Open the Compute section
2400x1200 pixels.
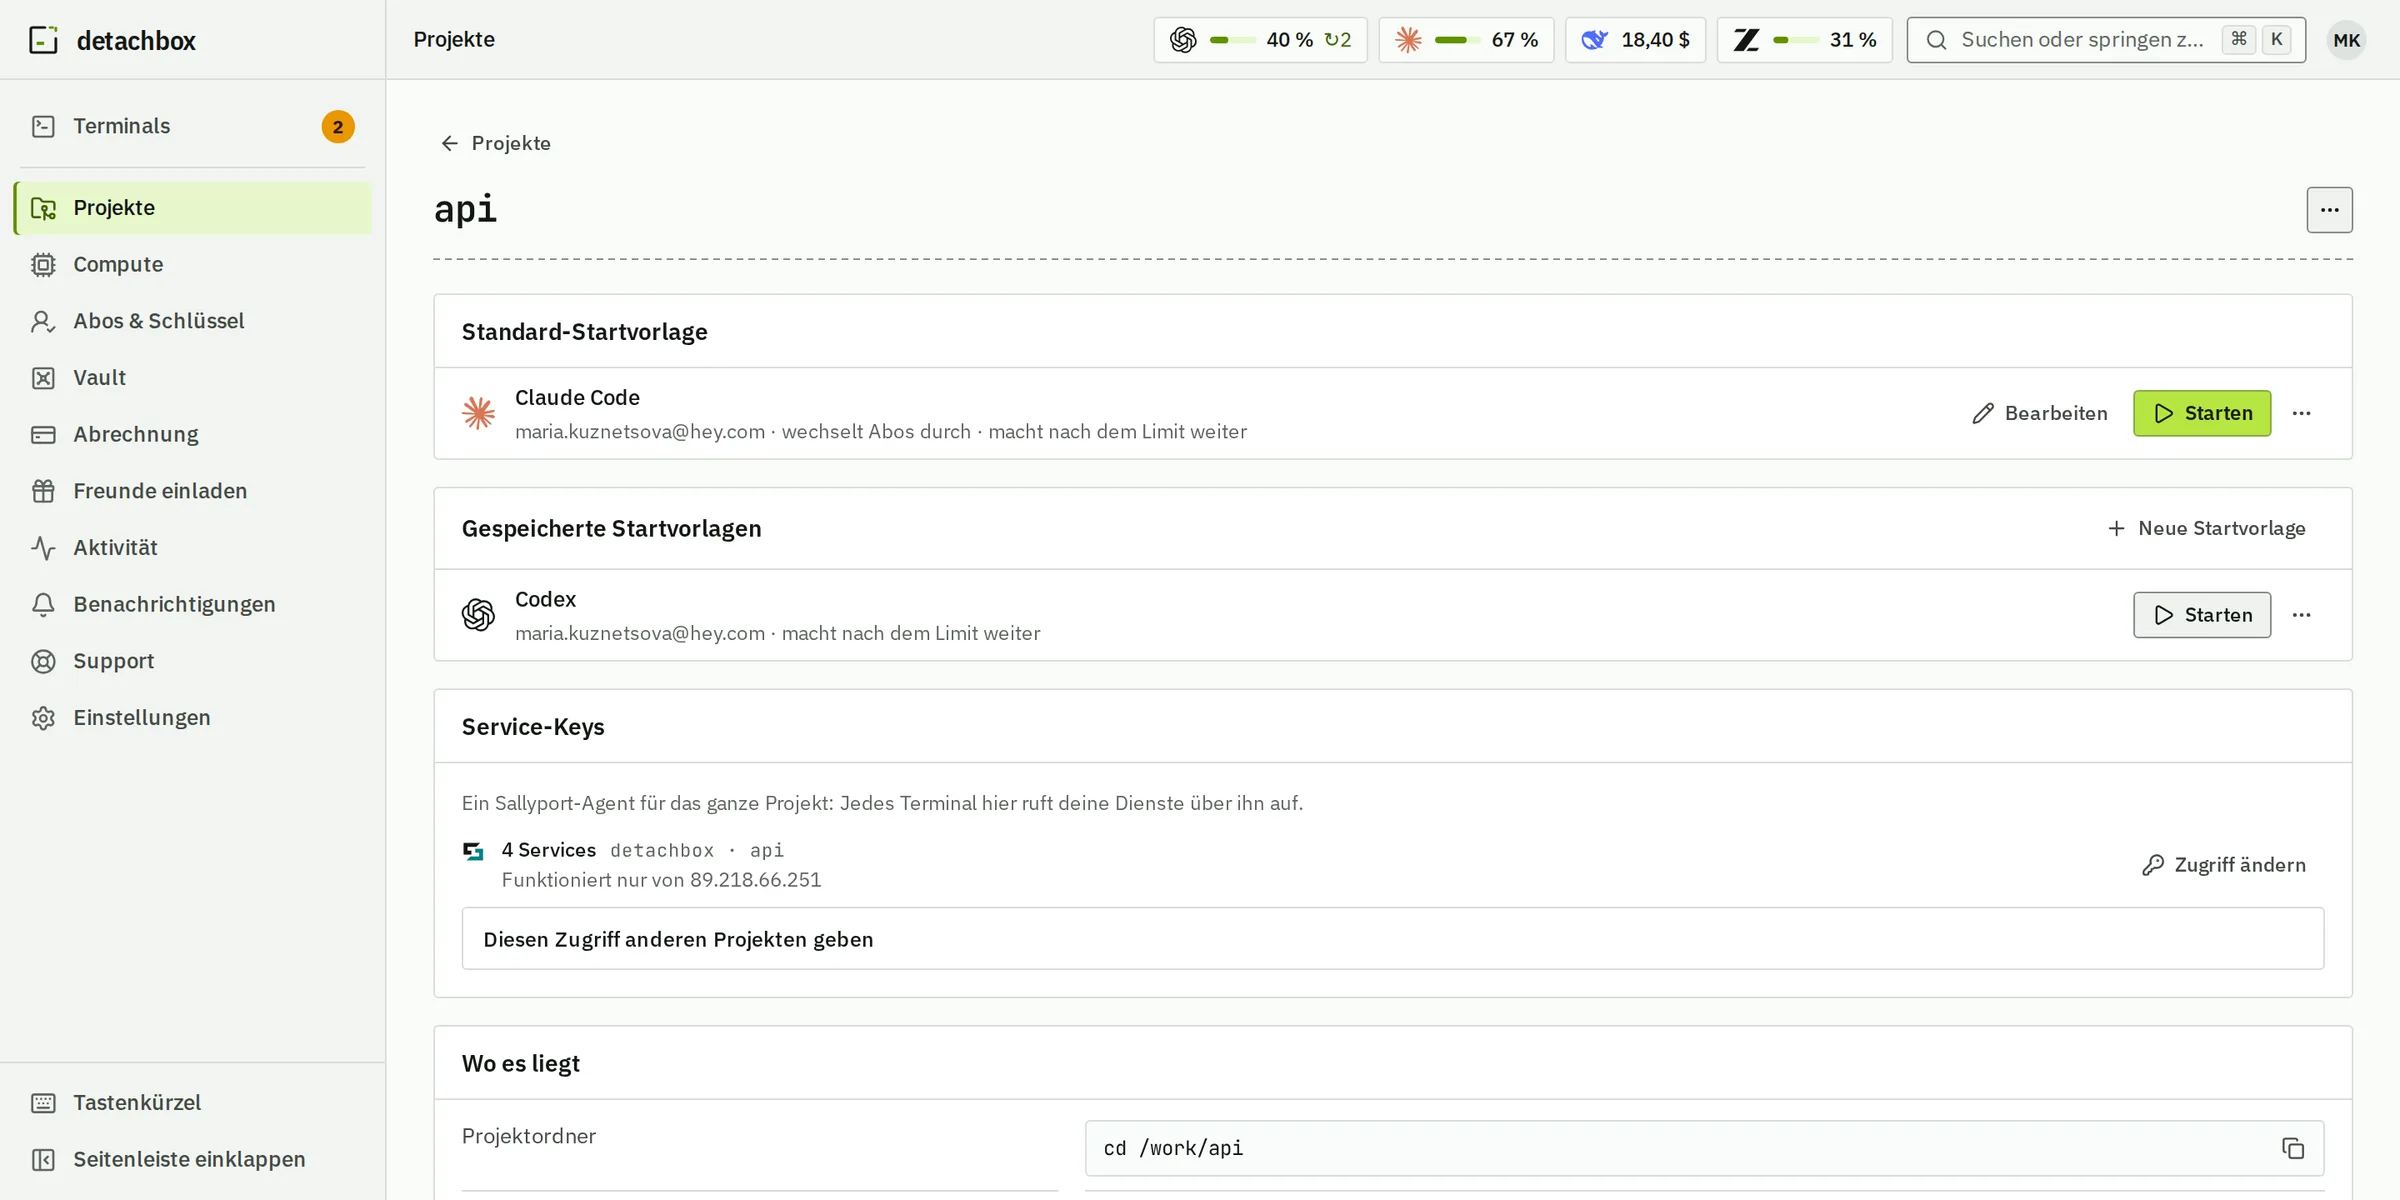pyautogui.click(x=192, y=264)
